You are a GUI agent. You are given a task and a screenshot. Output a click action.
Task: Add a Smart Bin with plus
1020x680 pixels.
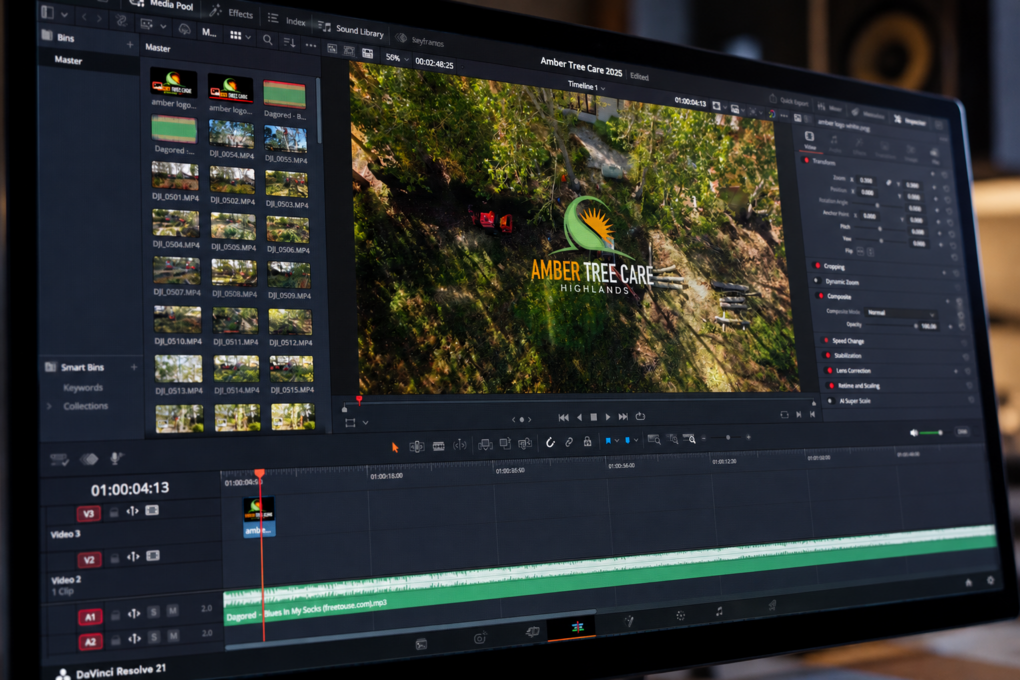133,367
